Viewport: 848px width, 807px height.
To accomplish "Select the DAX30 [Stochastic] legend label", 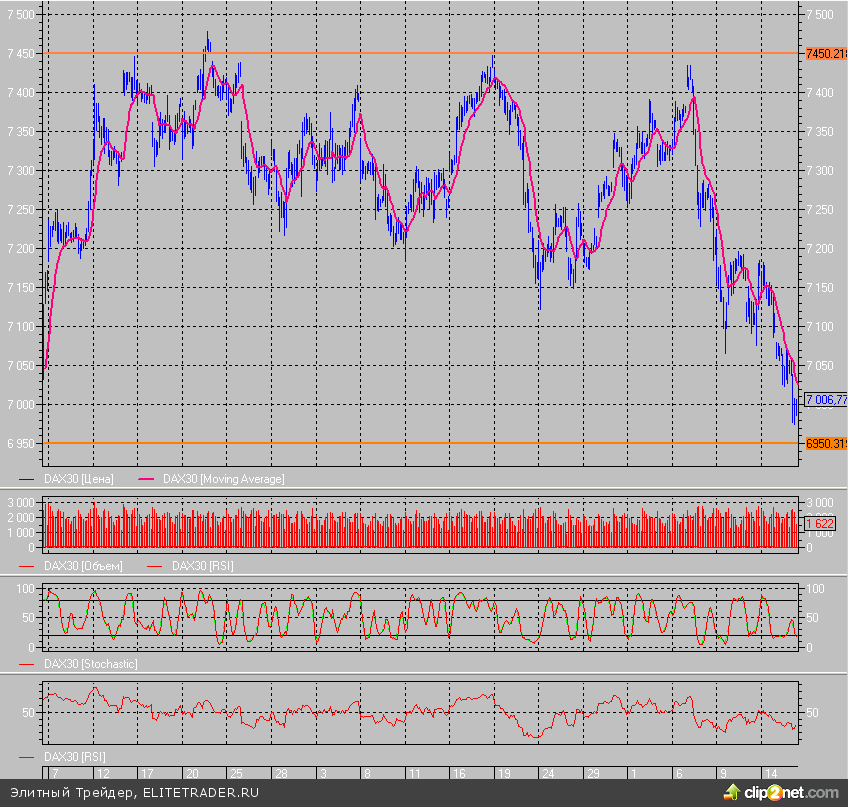I will [91, 664].
